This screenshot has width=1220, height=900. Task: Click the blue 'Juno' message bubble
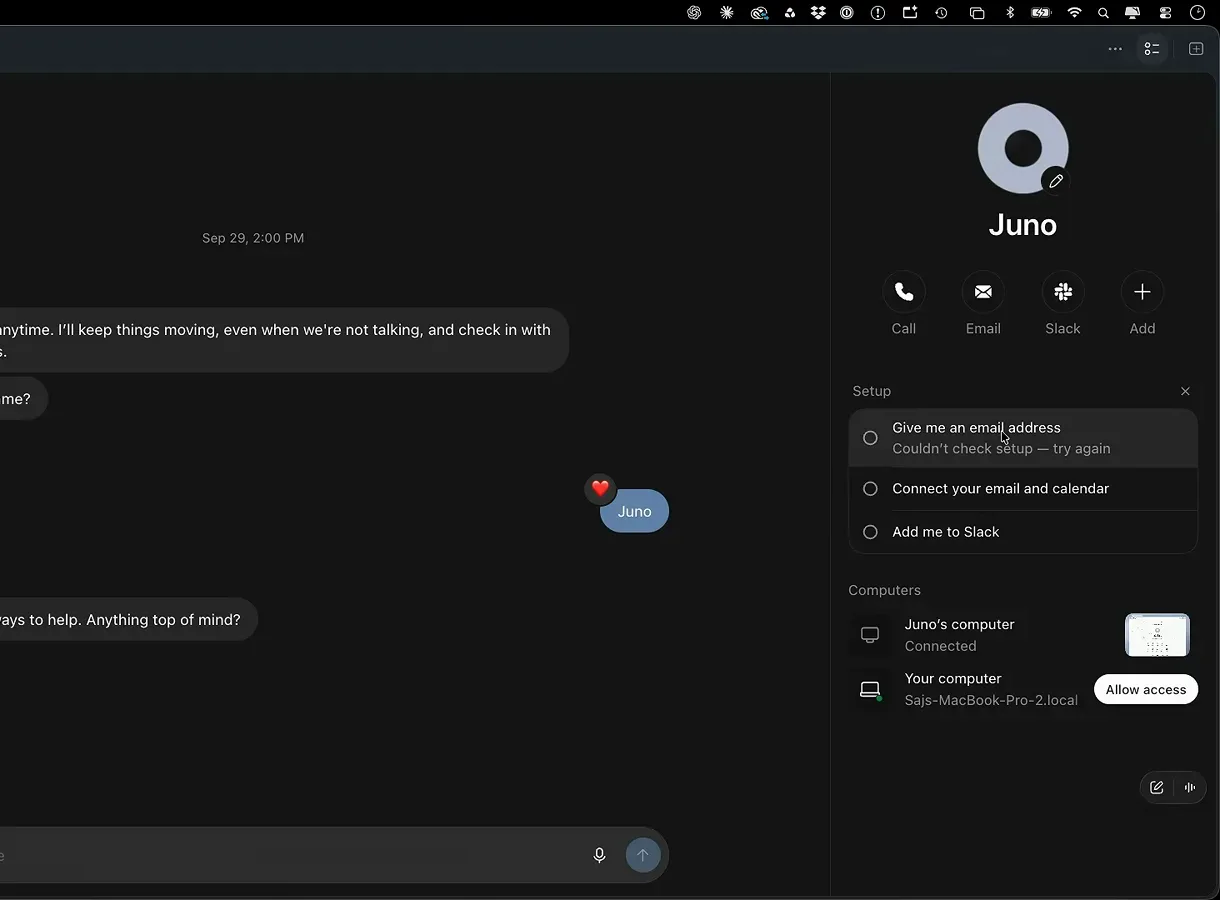pyautogui.click(x=634, y=511)
